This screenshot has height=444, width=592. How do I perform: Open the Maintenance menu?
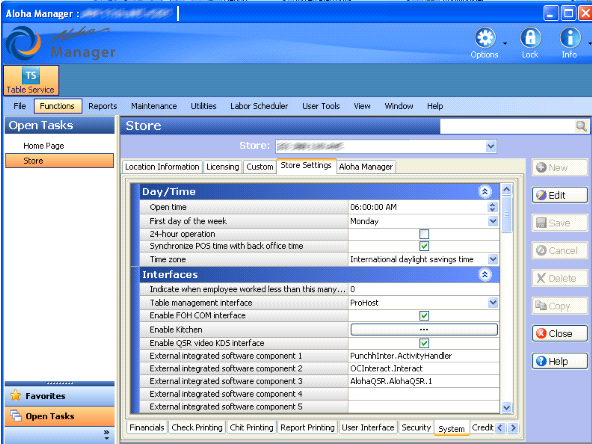154,106
